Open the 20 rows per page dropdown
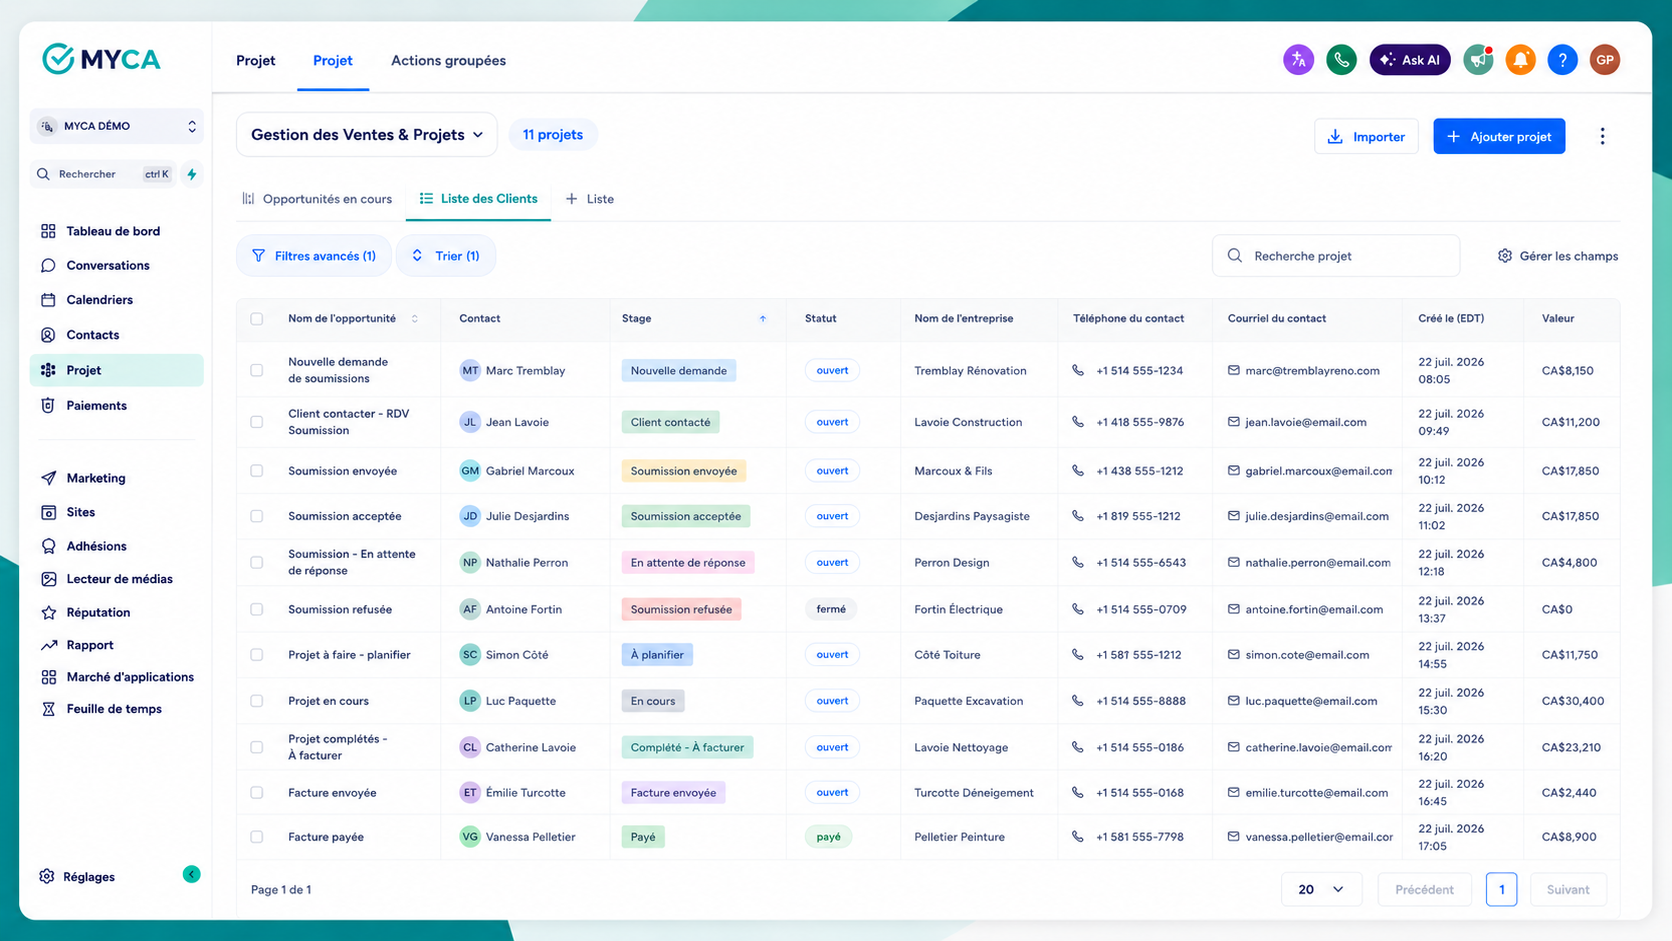 [x=1320, y=889]
